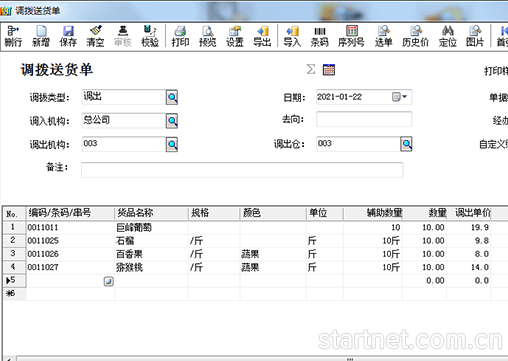Image resolution: width=508 pixels, height=361 pixels.
Task: Click the 新增 new document icon
Action: 41,36
